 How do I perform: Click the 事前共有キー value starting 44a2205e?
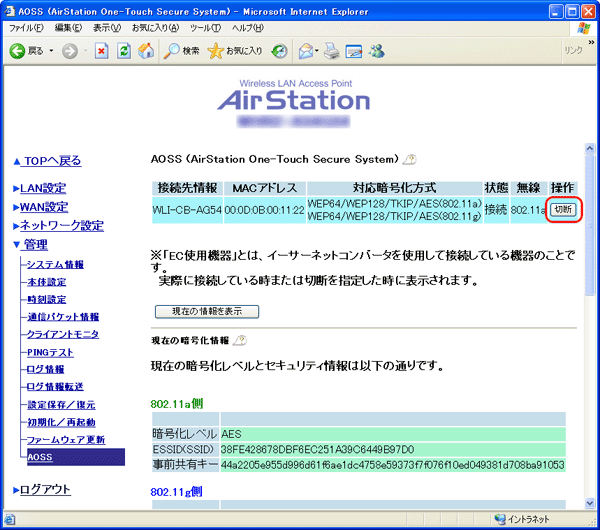(x=393, y=465)
